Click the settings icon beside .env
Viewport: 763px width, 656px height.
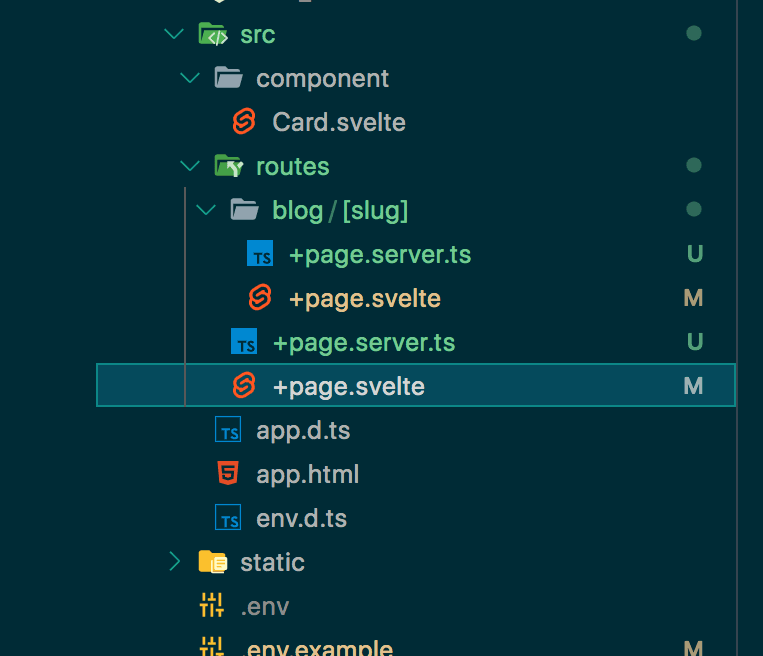click(x=212, y=605)
